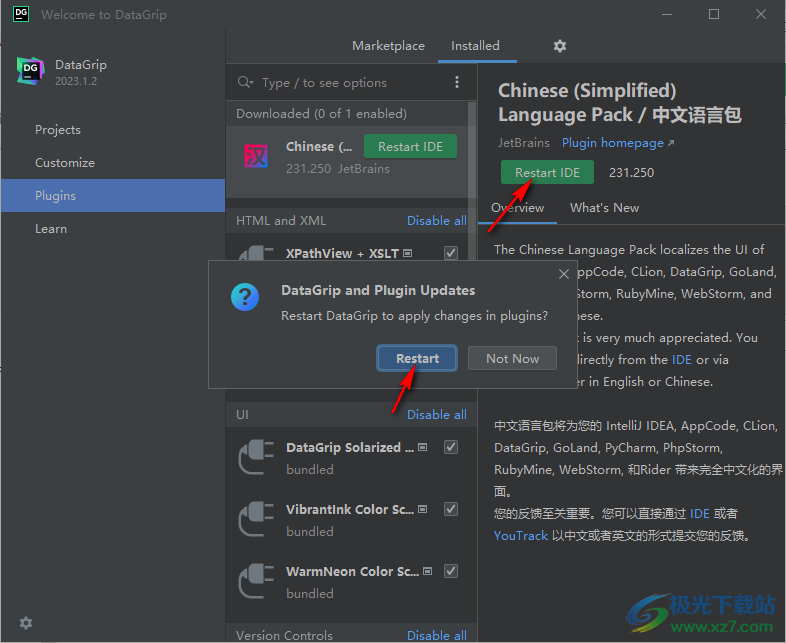Click the bundled marker icon beside WarmNeon Color

[428, 571]
